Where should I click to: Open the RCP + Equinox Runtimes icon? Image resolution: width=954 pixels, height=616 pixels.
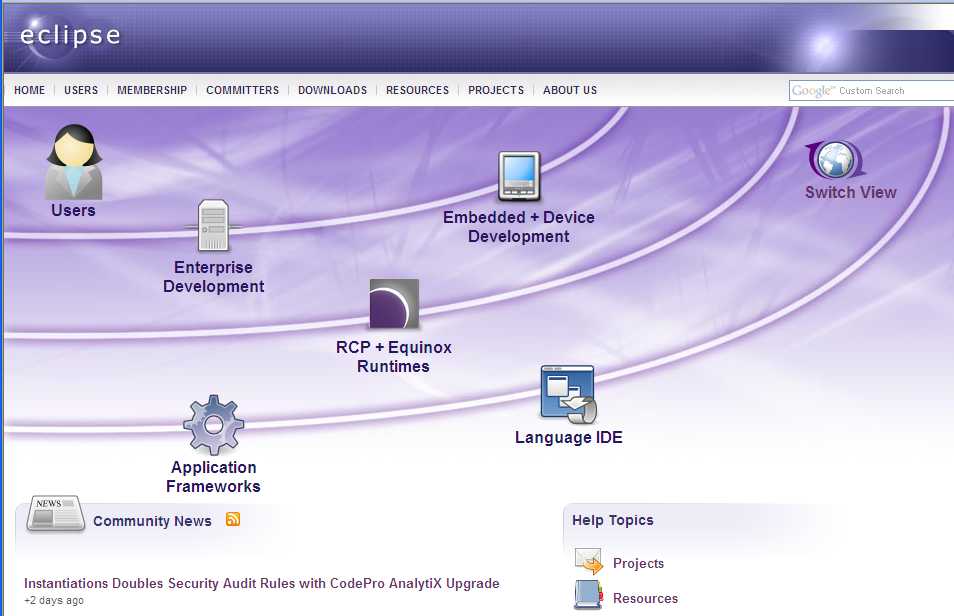(x=394, y=303)
